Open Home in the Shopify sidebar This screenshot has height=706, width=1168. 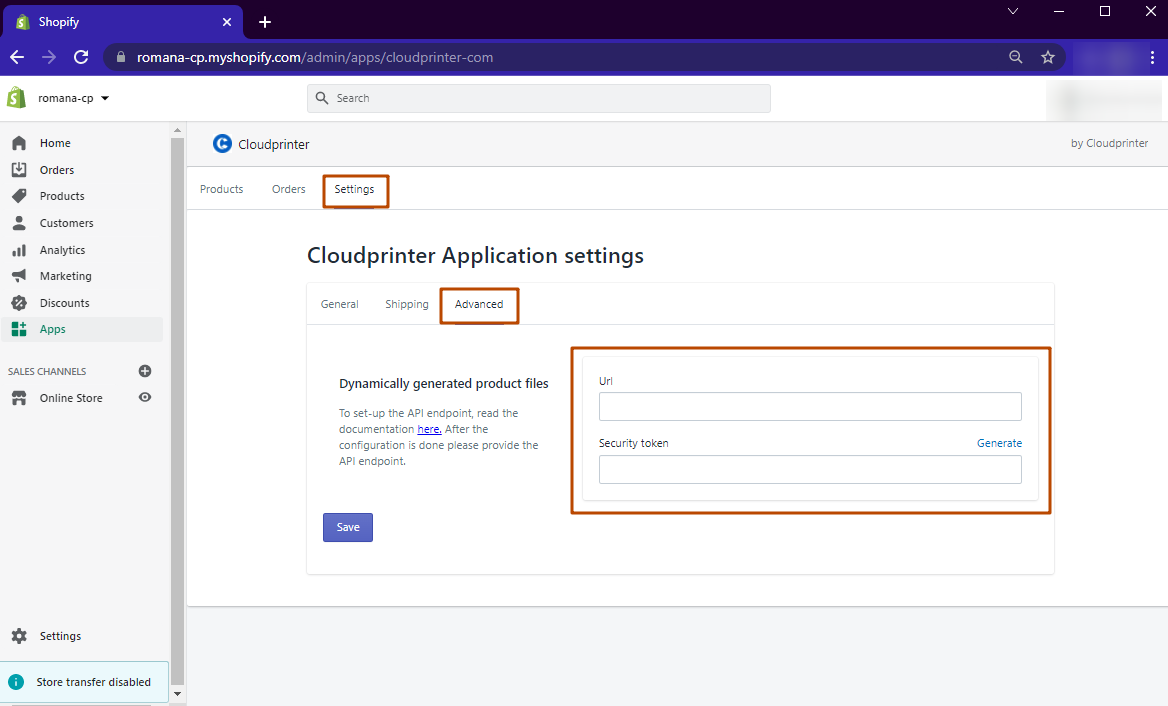coord(55,143)
